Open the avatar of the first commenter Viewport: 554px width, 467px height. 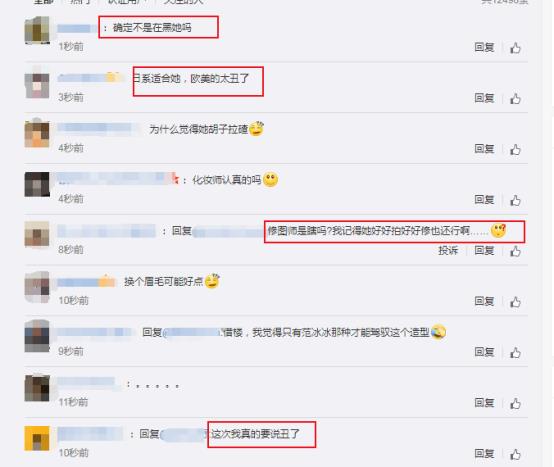coord(37,30)
